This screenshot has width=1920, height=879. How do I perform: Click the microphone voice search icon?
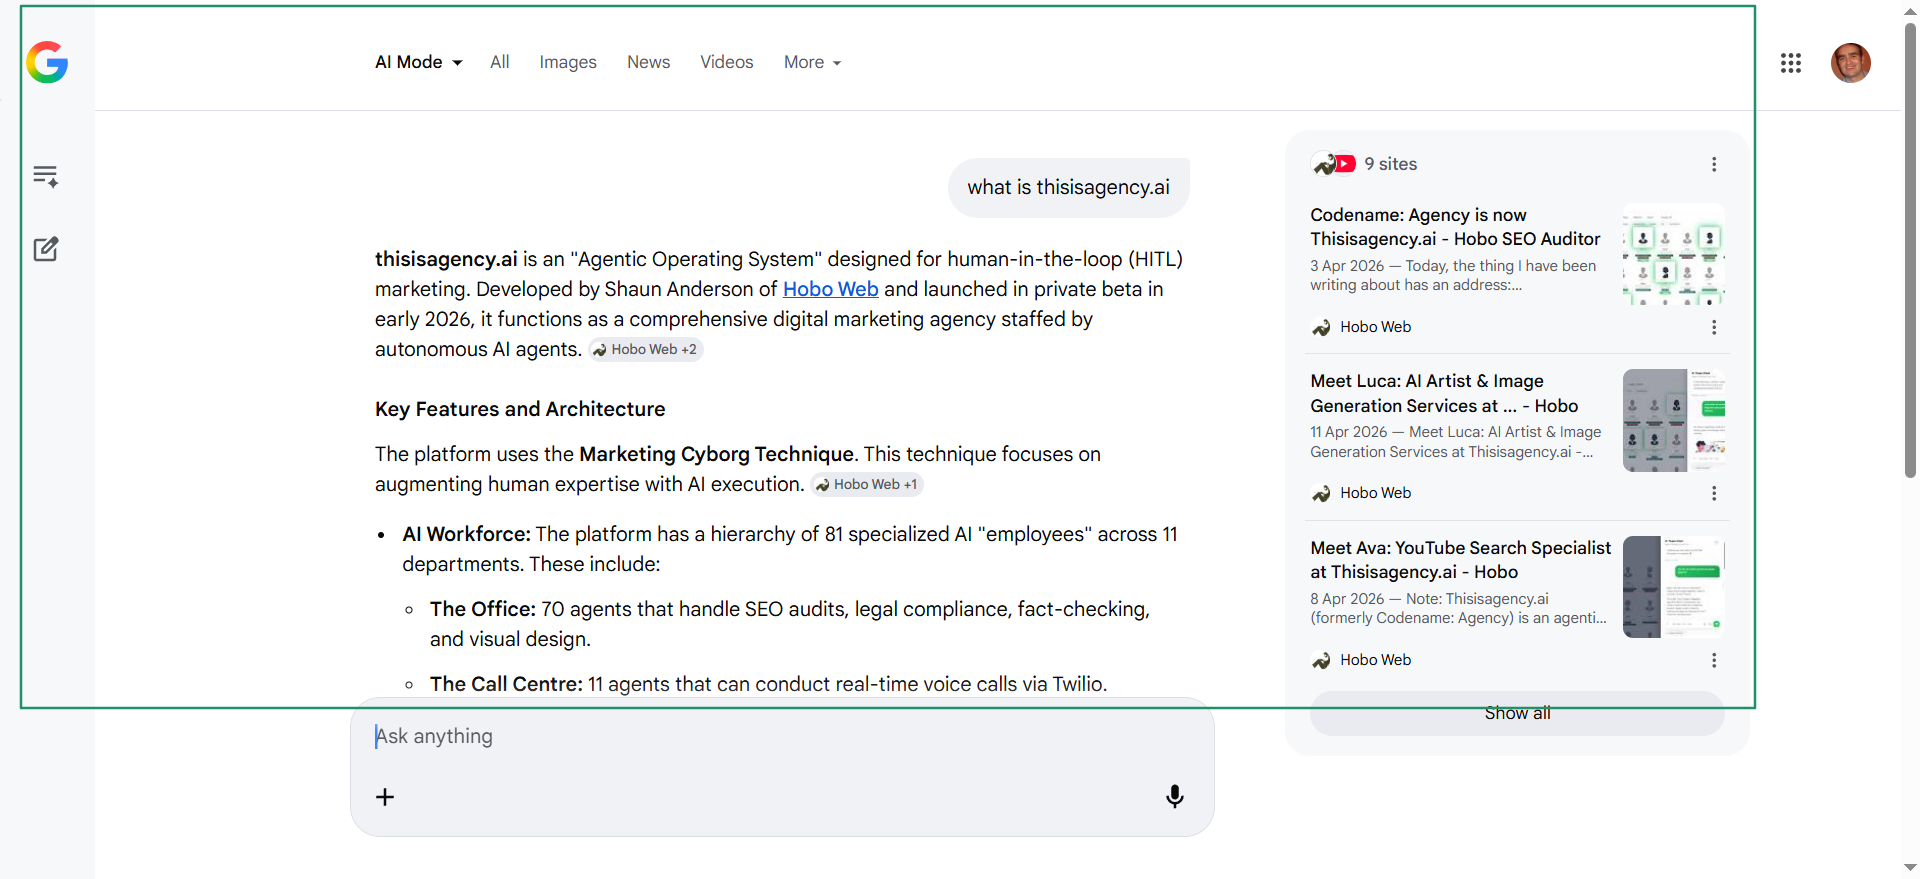(1174, 796)
